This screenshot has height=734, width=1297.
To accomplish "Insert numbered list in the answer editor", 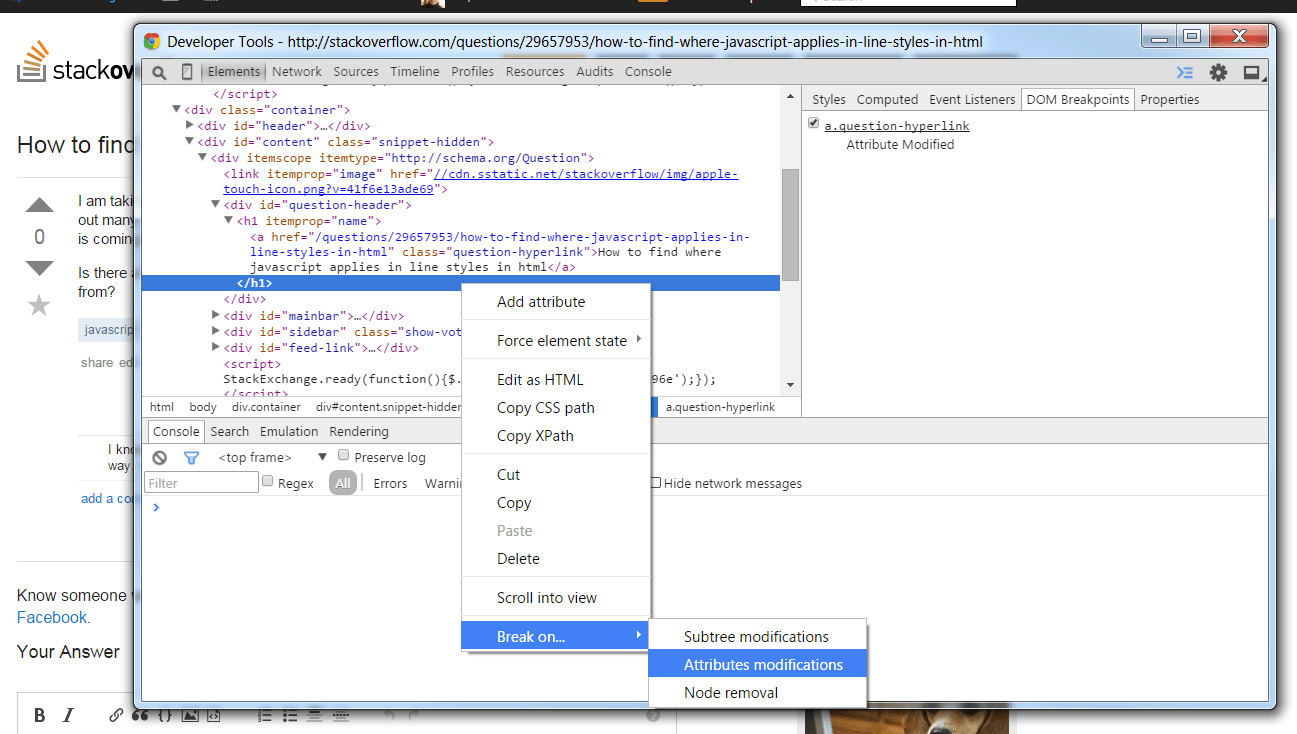I will tap(265, 715).
